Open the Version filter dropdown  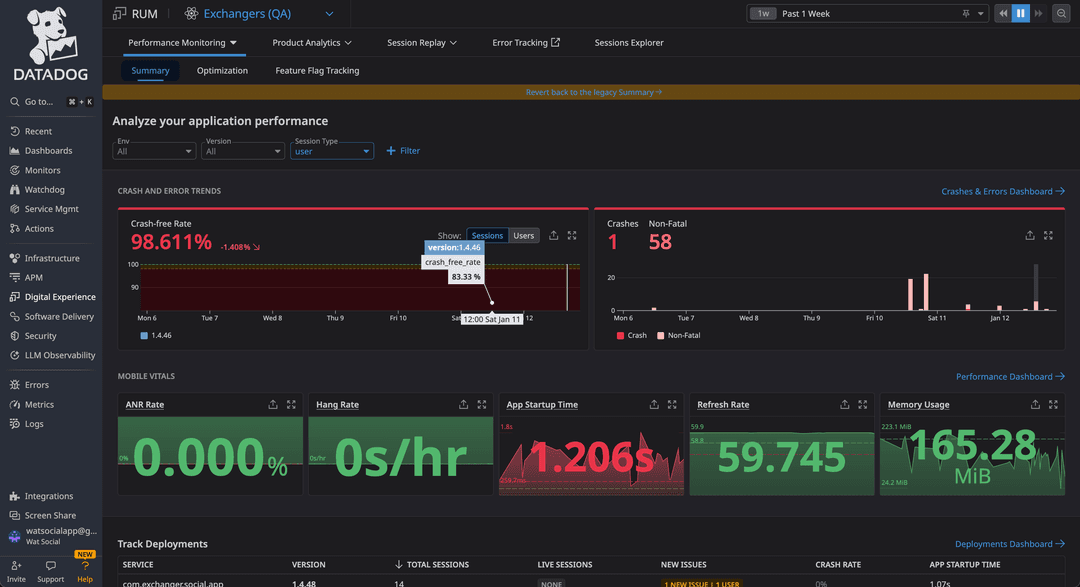pos(242,150)
